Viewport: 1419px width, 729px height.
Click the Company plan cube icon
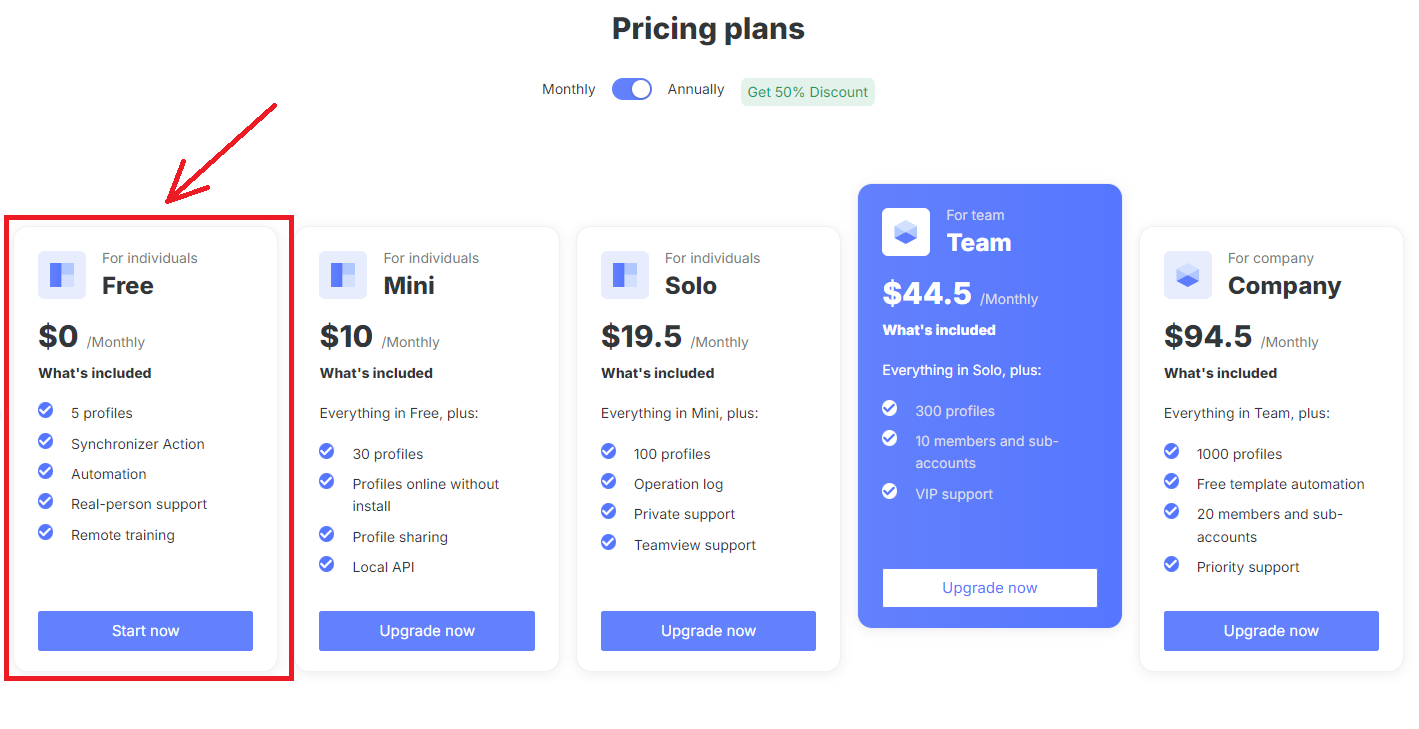click(x=1187, y=275)
